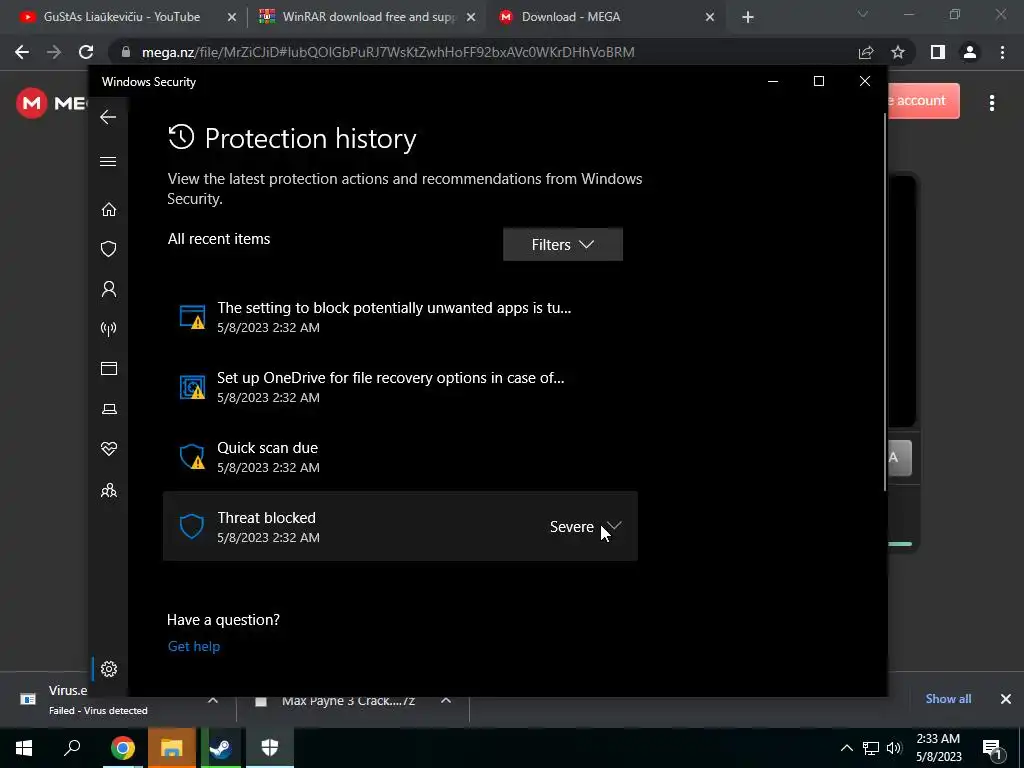This screenshot has width=1024, height=768.
Task: Open Steam from the taskbar
Action: click(221, 748)
